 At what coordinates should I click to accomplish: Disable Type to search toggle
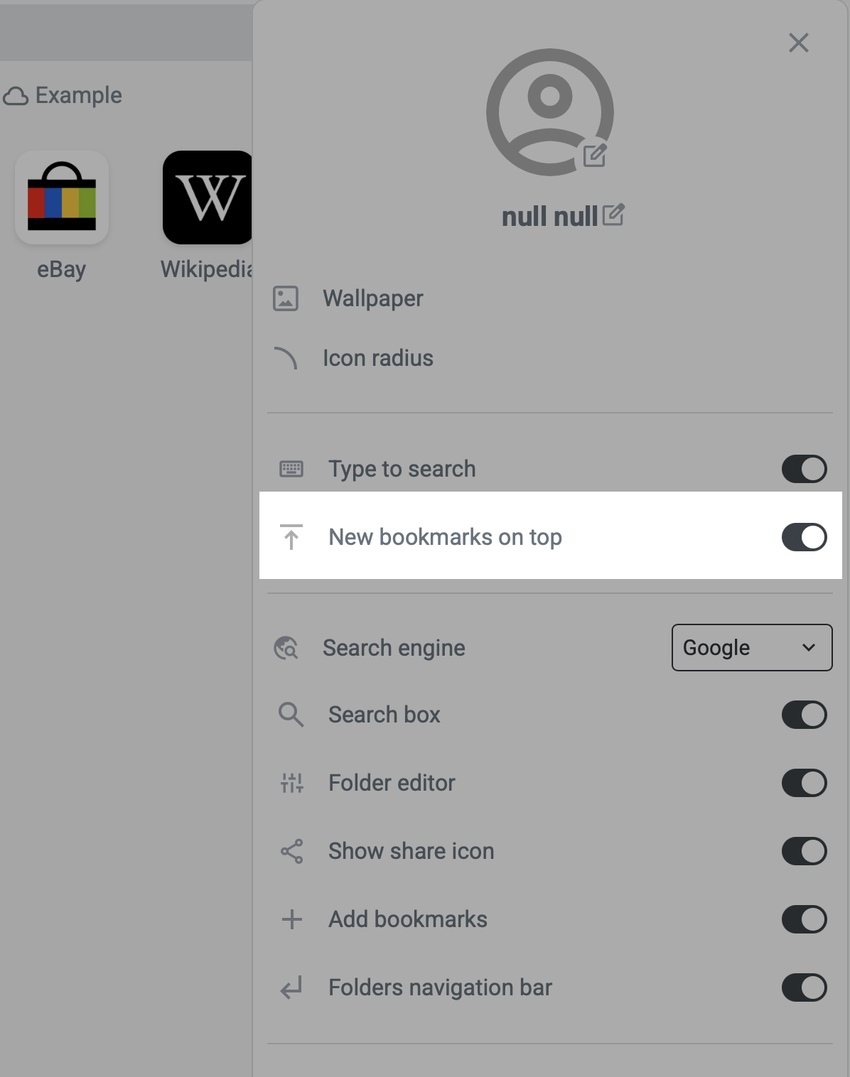click(804, 469)
